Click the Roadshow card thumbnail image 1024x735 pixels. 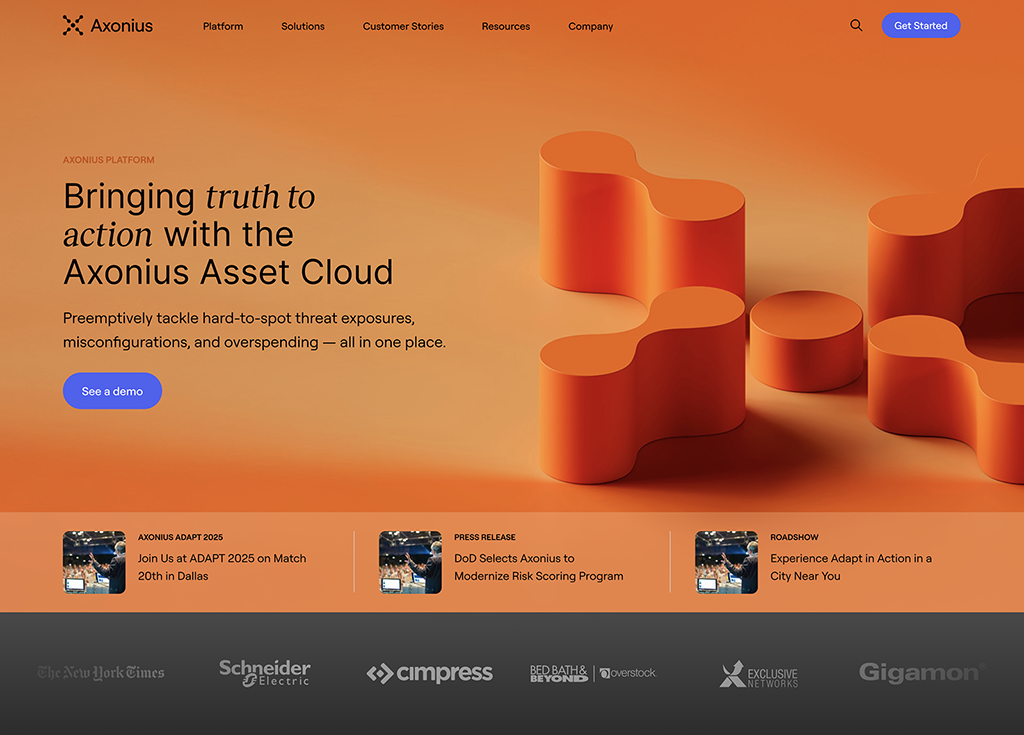click(x=726, y=562)
